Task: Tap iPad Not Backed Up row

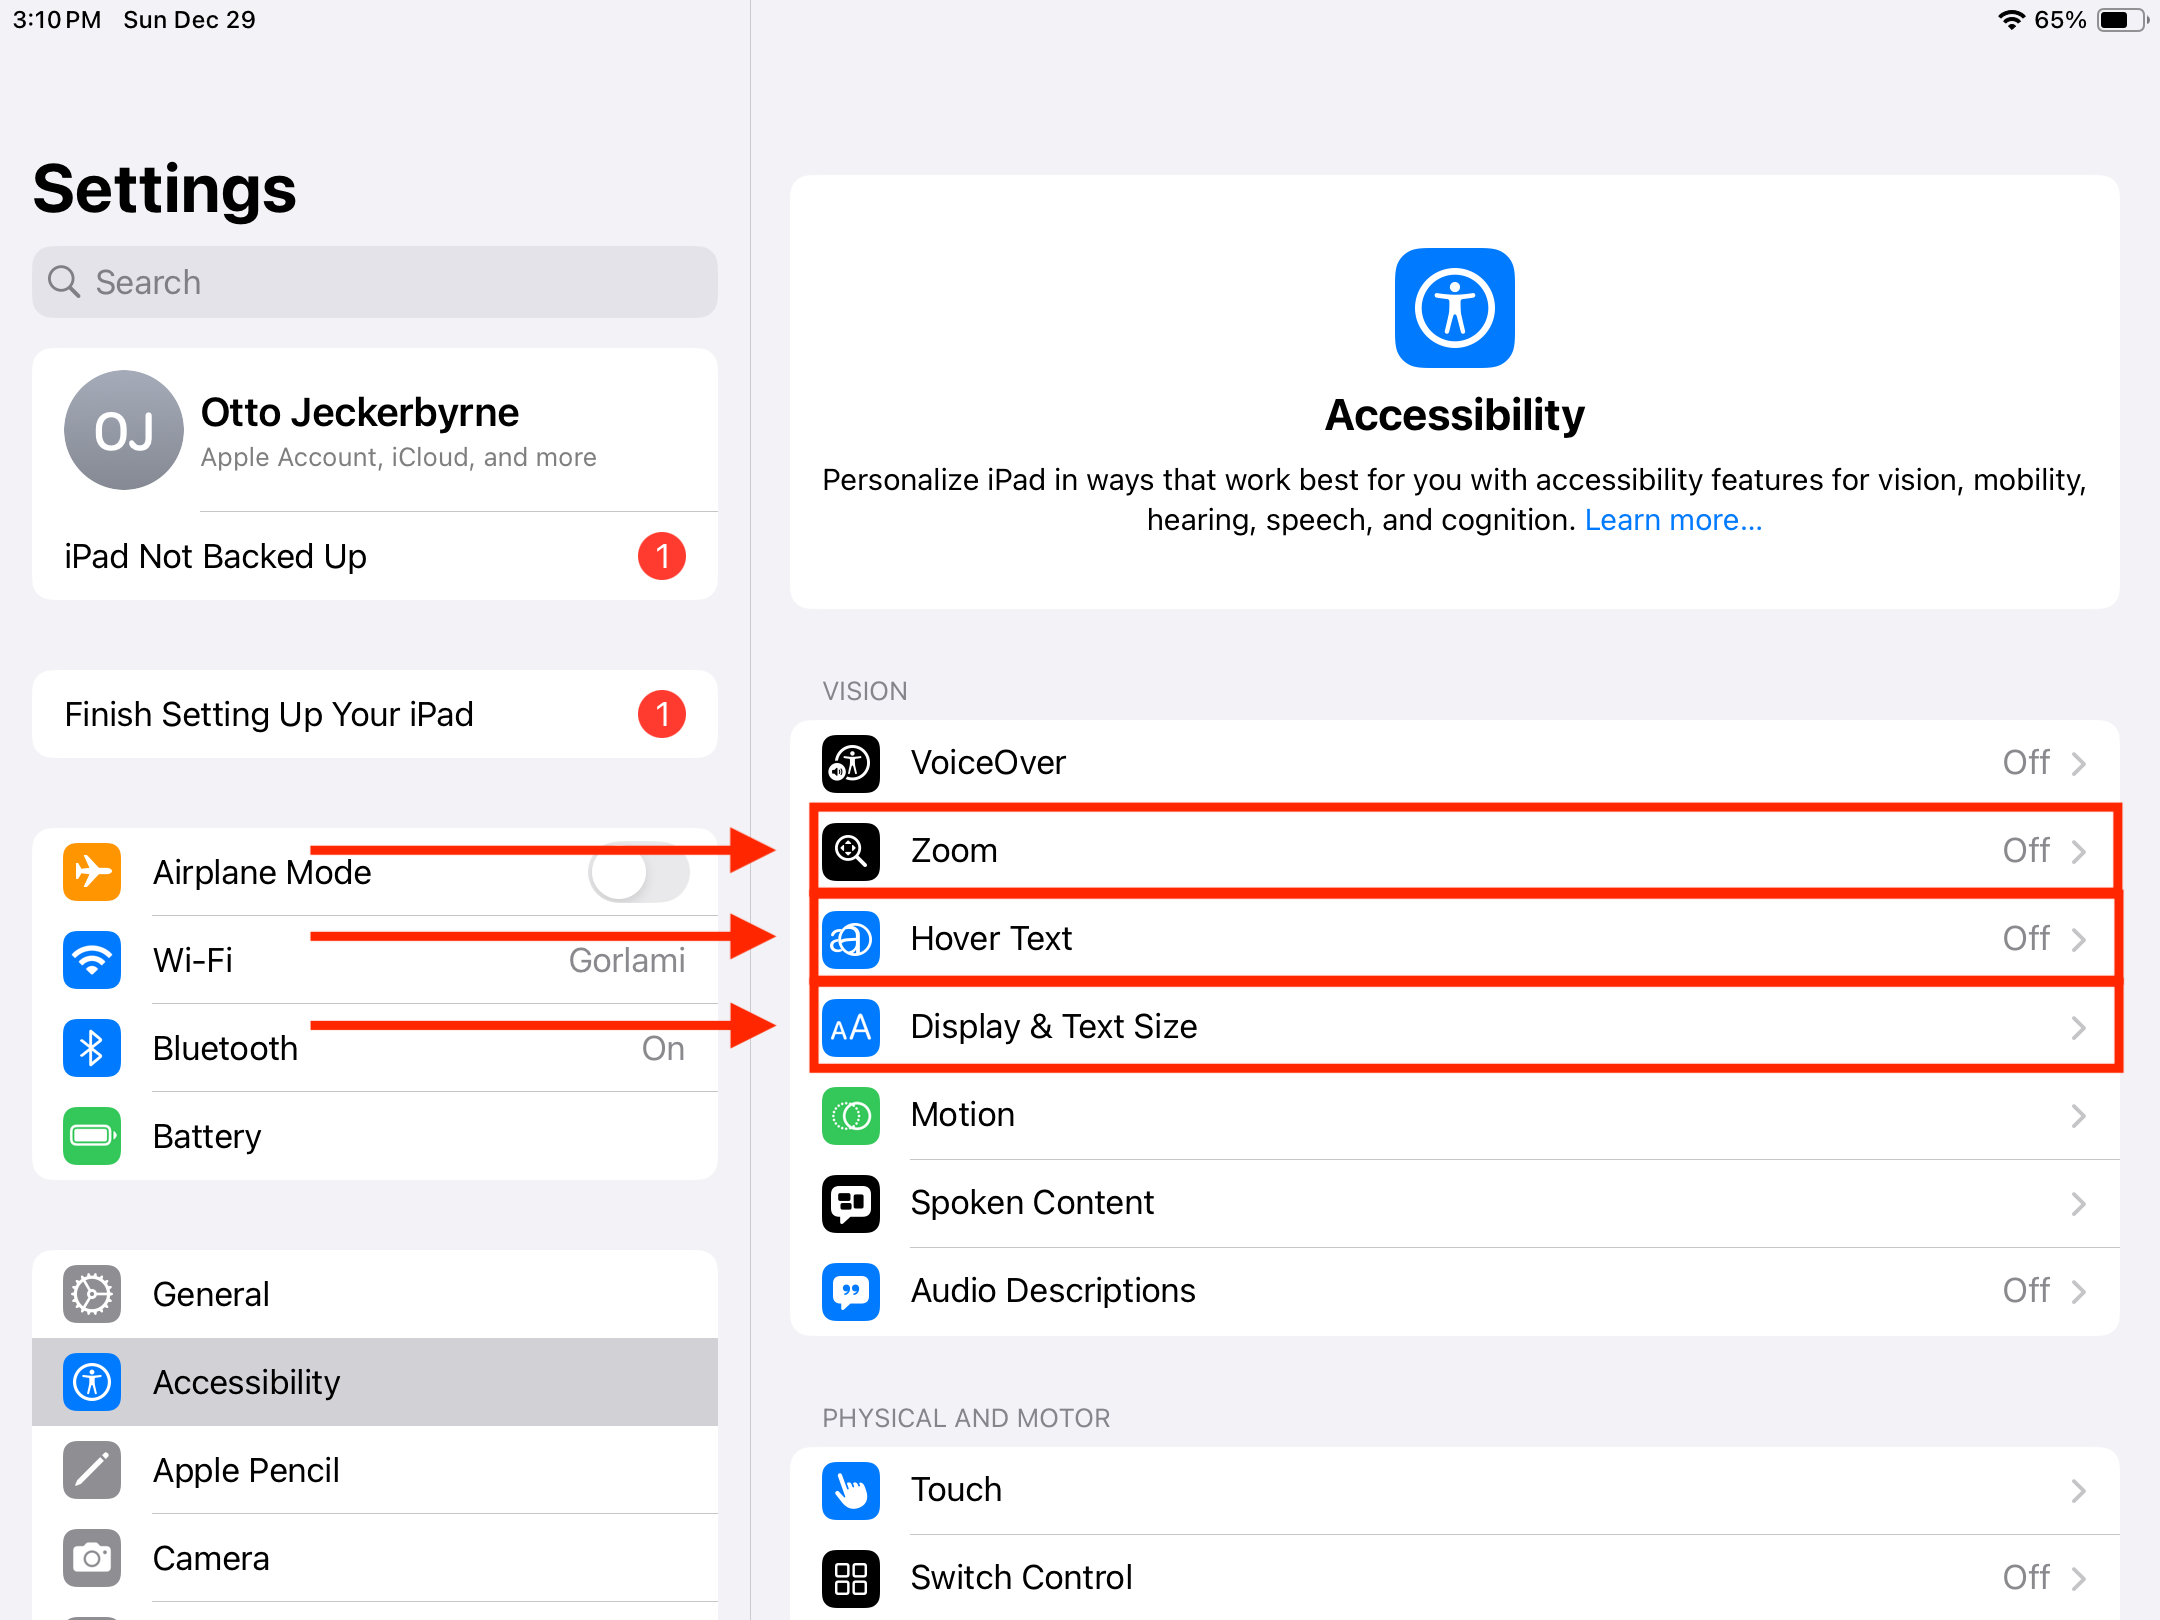Action: 375,556
